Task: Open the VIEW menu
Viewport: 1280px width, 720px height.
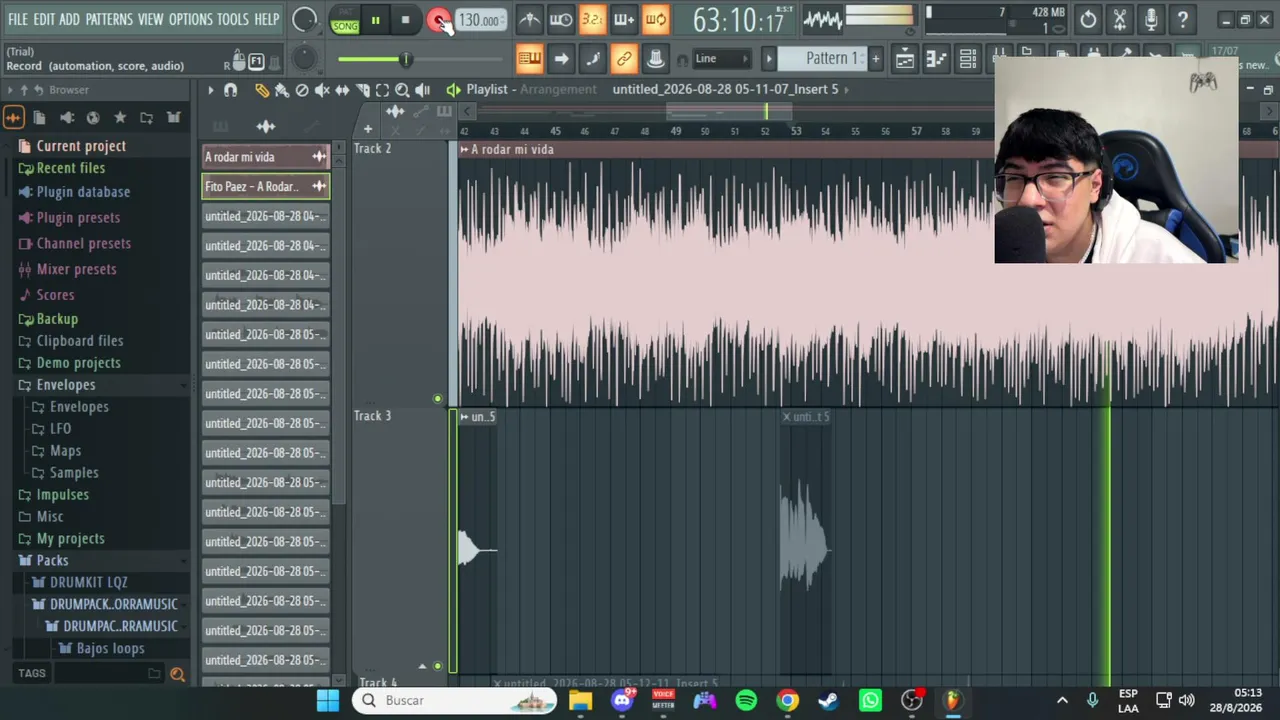Action: (x=150, y=19)
